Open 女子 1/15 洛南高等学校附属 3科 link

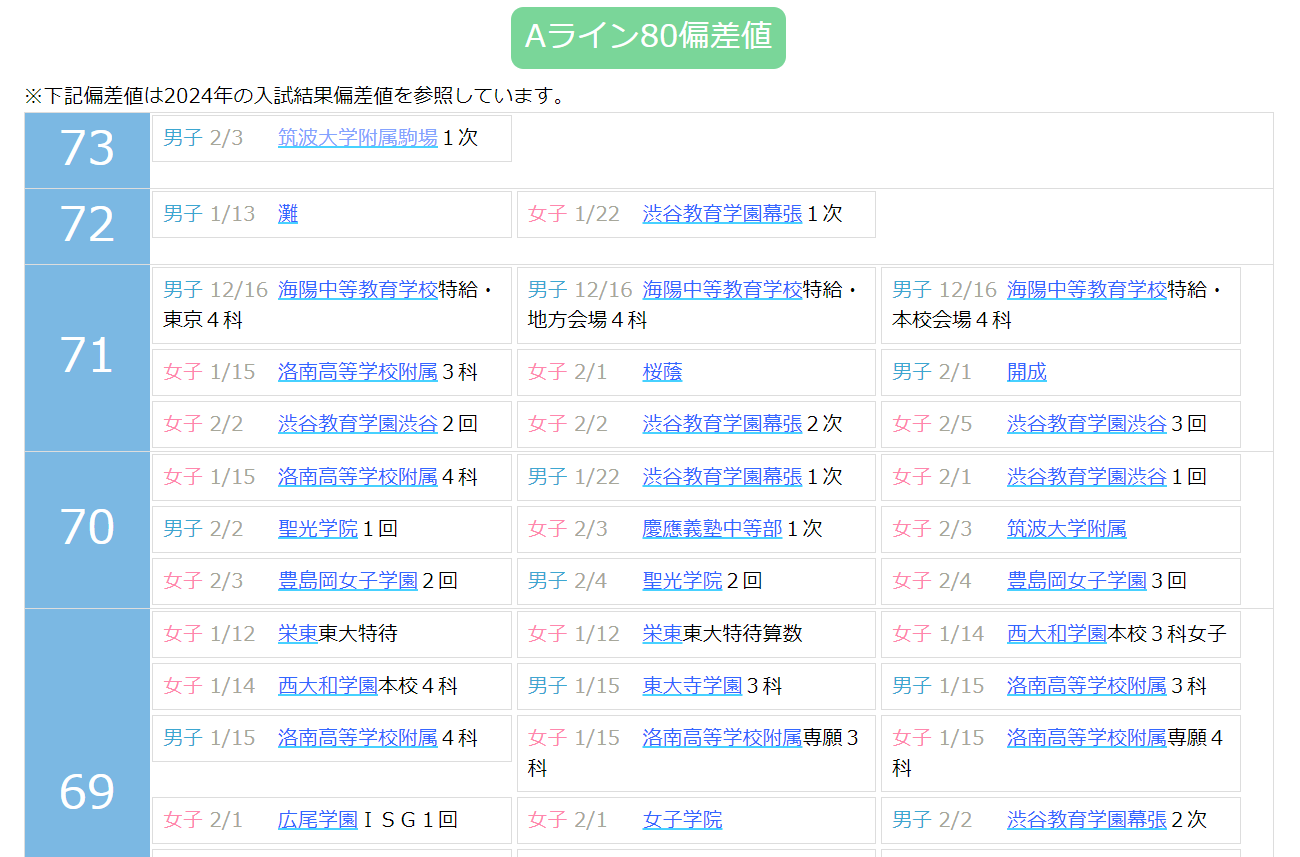tap(358, 372)
